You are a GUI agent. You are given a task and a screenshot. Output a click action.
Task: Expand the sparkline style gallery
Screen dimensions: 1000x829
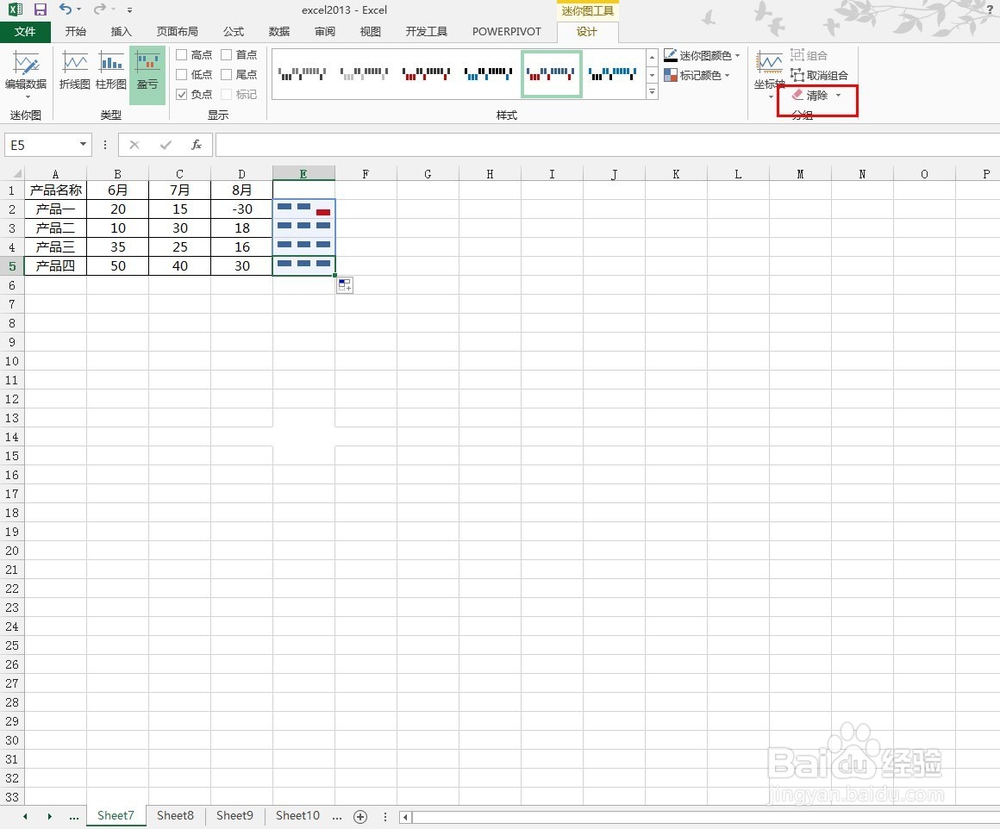coord(652,93)
